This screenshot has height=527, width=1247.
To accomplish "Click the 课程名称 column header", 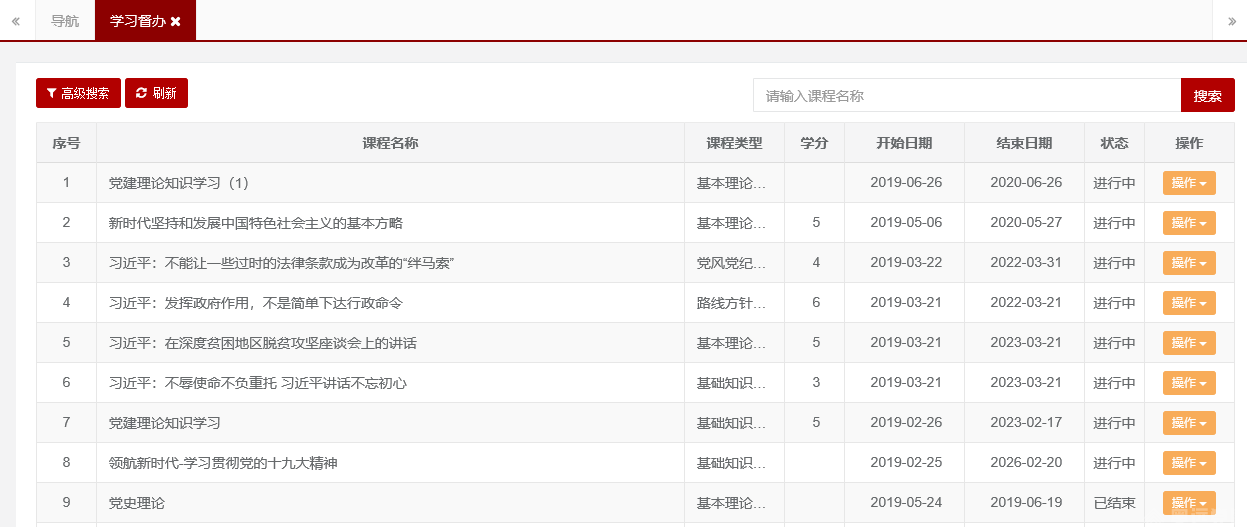I will (390, 143).
